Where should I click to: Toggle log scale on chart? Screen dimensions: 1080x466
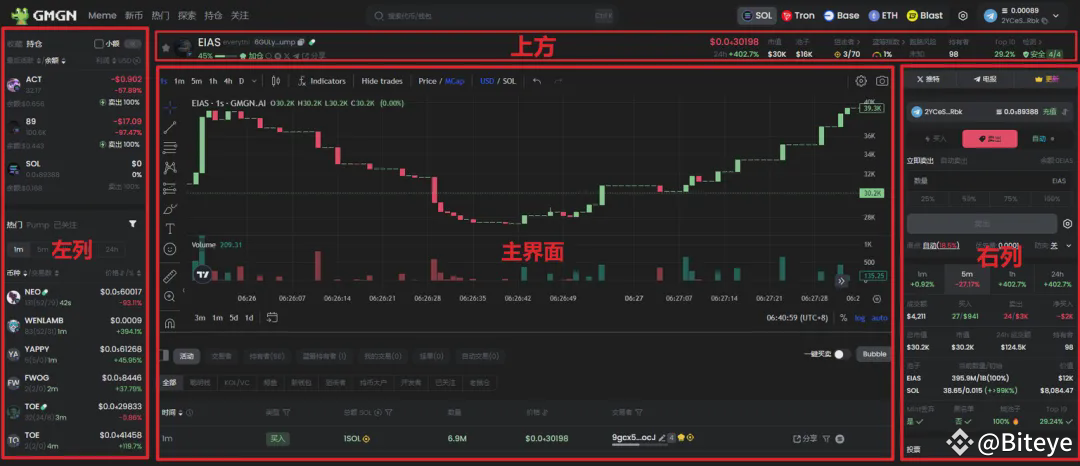[x=861, y=318]
